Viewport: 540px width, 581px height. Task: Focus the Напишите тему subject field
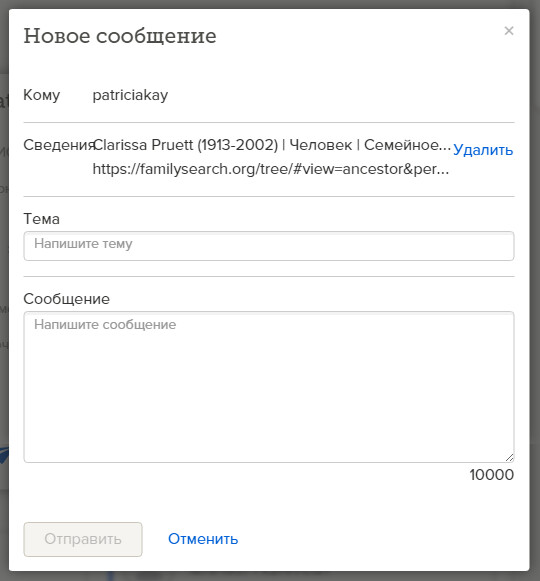tap(269, 246)
